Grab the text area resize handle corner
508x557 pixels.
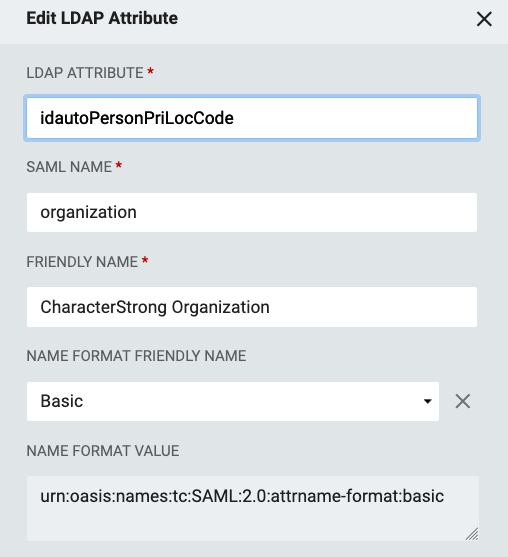472,534
